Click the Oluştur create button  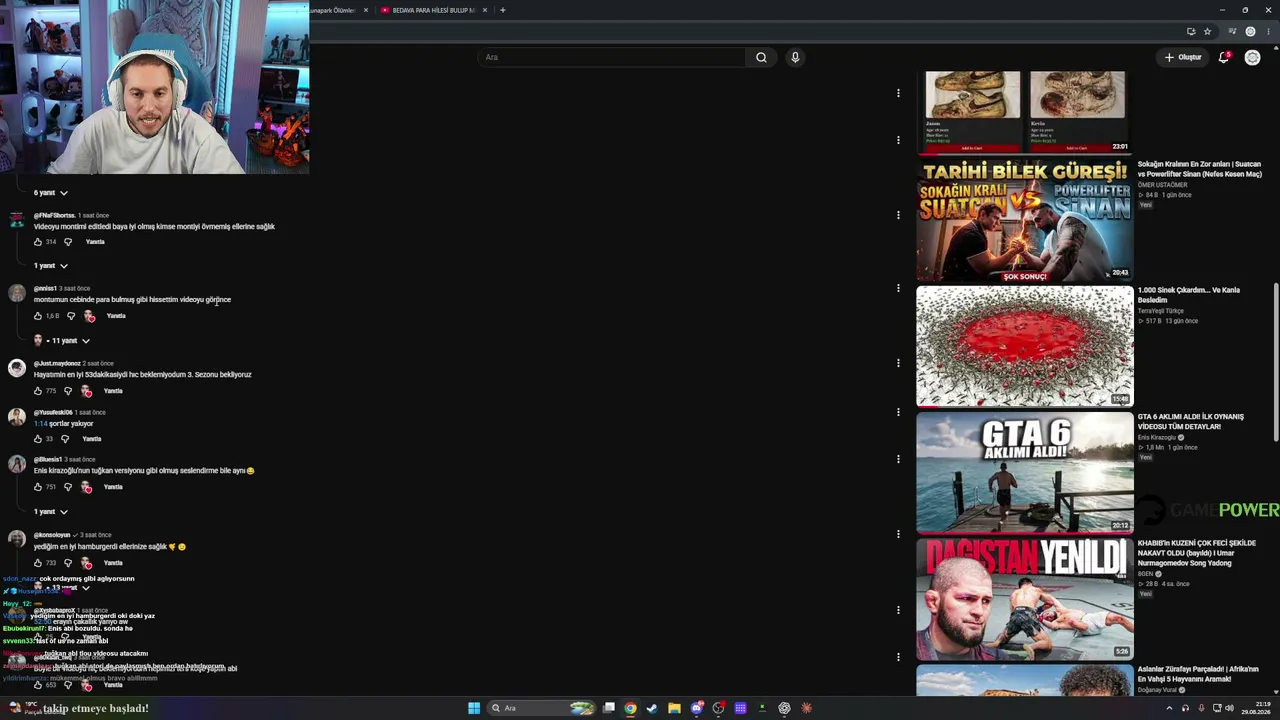pyautogui.click(x=1182, y=57)
